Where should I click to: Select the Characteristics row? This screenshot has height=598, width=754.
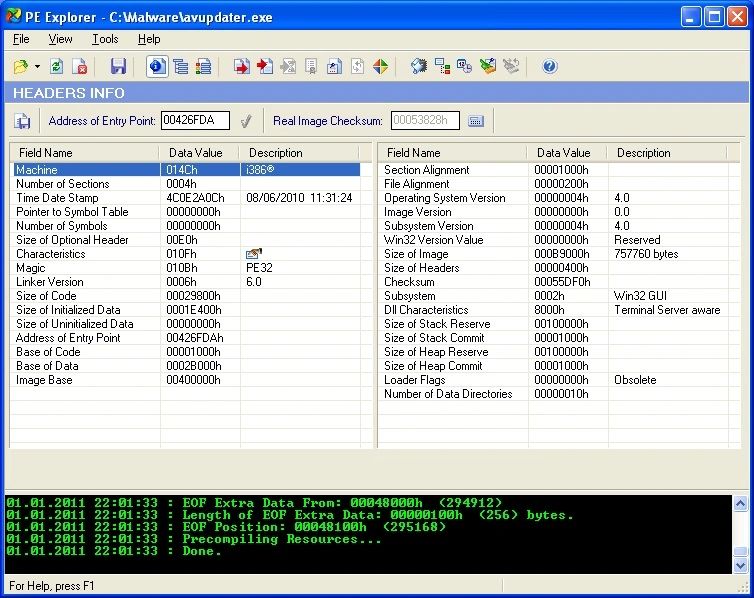point(187,253)
